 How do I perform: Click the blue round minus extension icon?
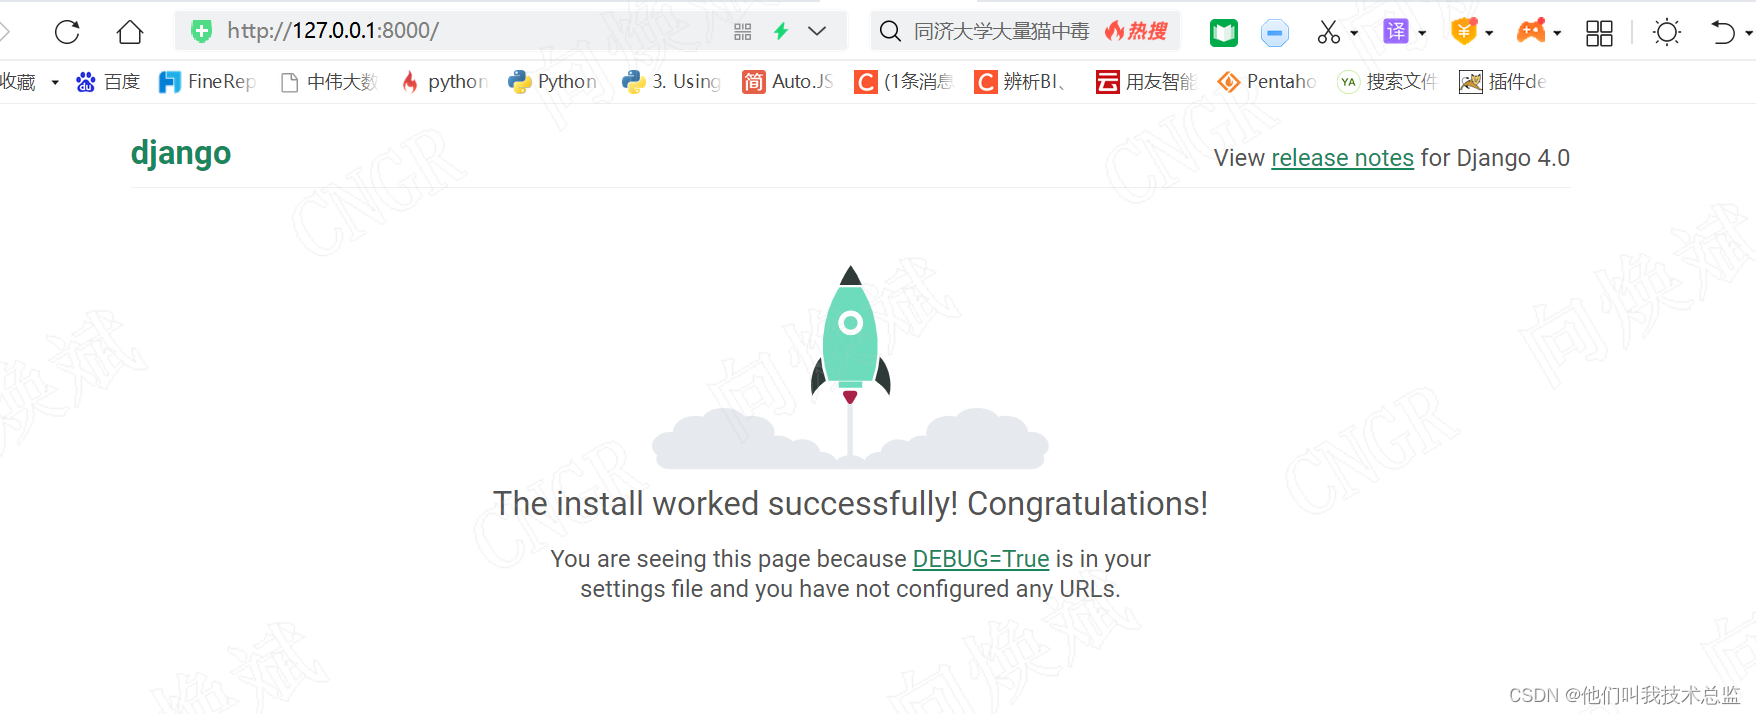(x=1274, y=33)
